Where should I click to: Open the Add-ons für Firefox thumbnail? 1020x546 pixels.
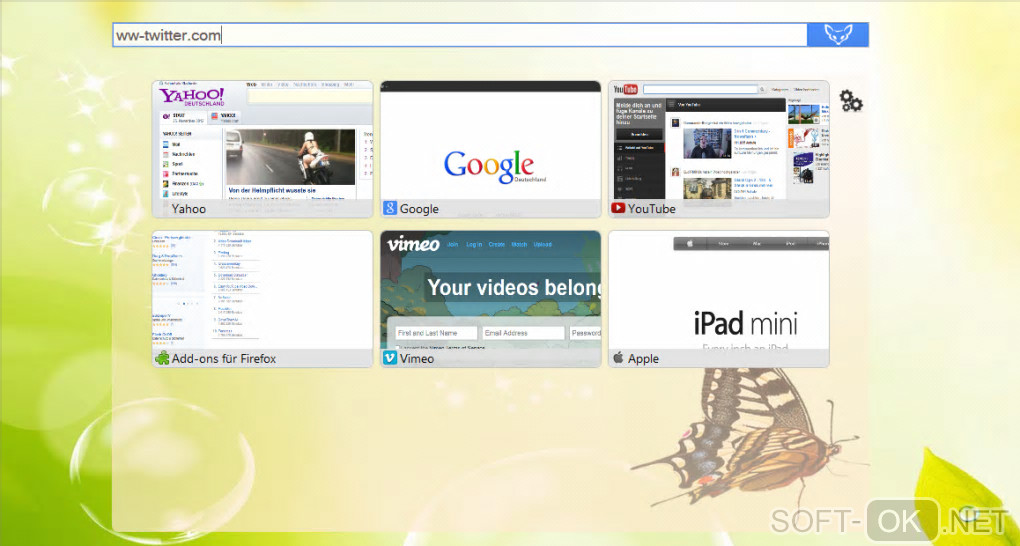point(263,299)
